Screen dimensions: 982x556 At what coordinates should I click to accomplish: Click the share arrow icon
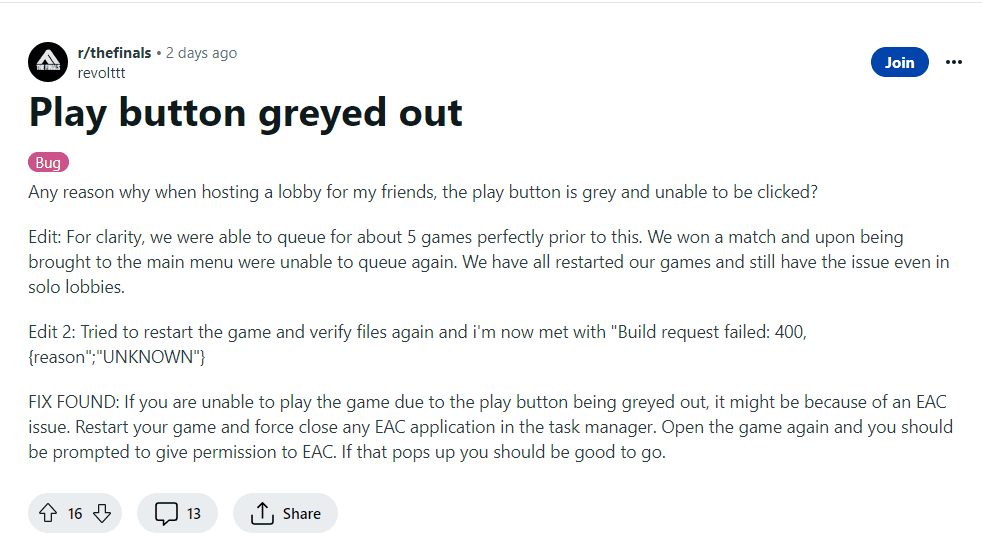pyautogui.click(x=262, y=513)
